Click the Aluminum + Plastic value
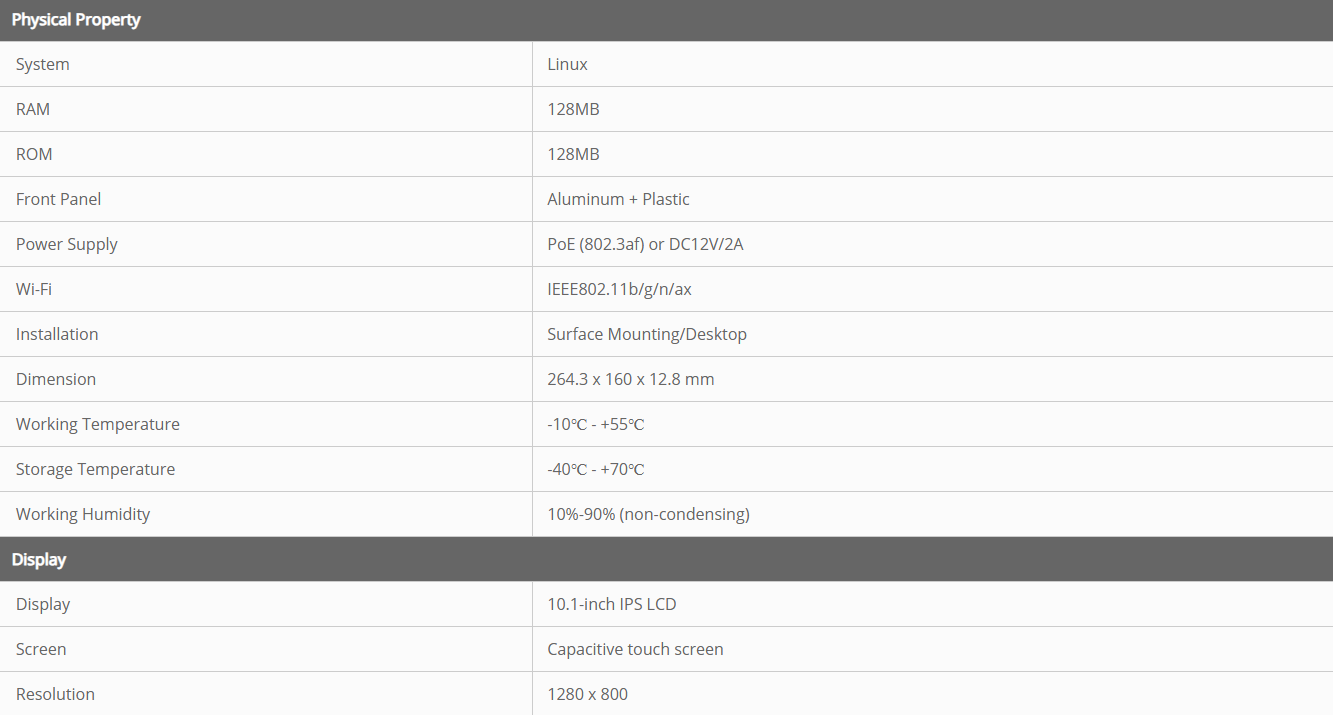This screenshot has height=715, width=1333. click(618, 200)
